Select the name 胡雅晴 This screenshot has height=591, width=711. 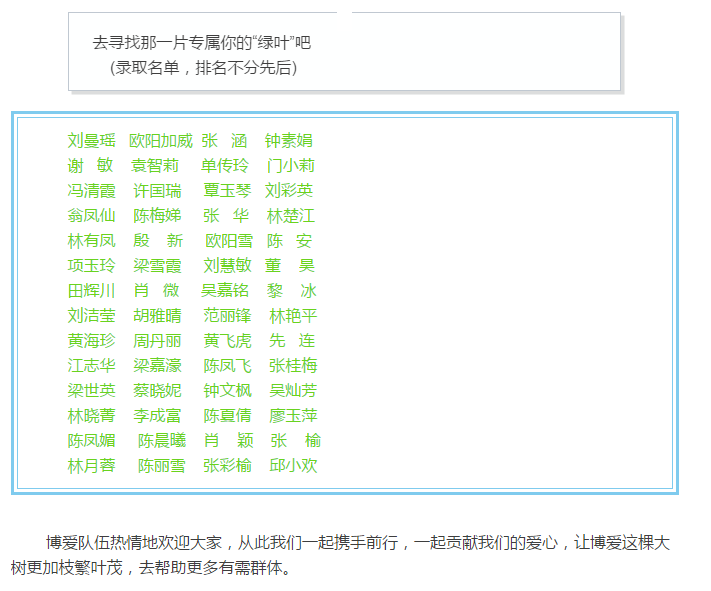click(x=157, y=315)
